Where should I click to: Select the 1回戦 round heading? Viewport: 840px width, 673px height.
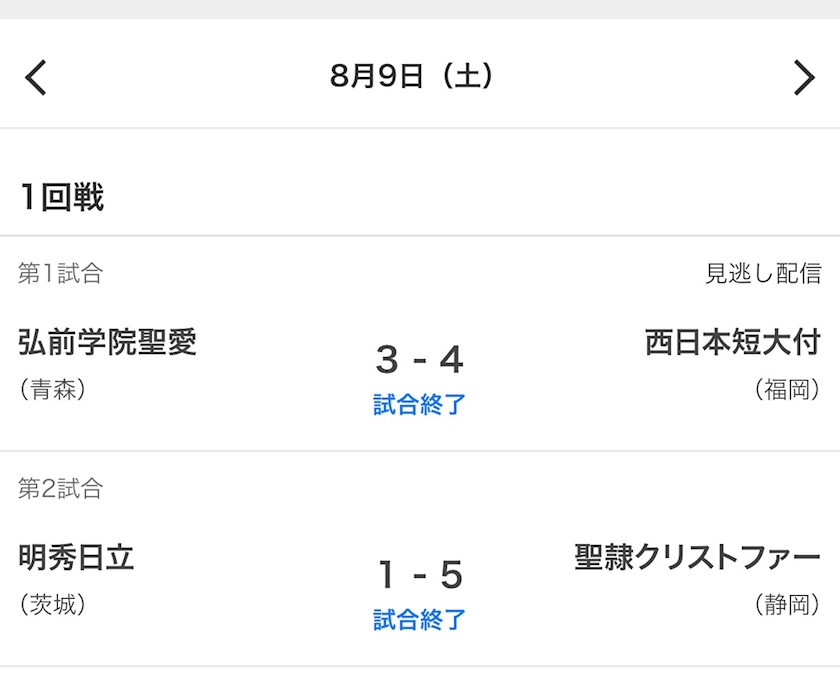[62, 198]
